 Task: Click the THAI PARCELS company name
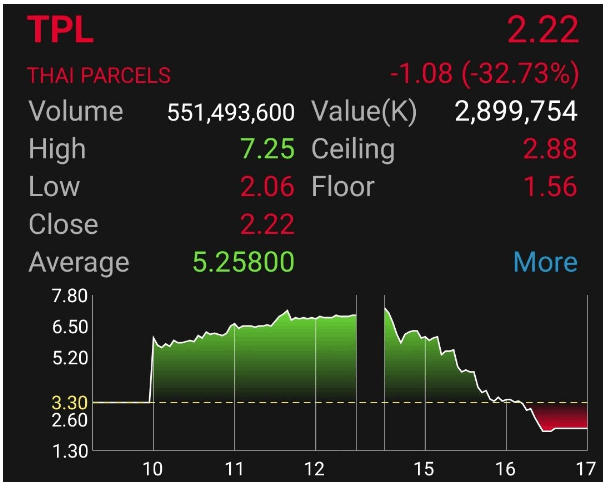pyautogui.click(x=99, y=75)
